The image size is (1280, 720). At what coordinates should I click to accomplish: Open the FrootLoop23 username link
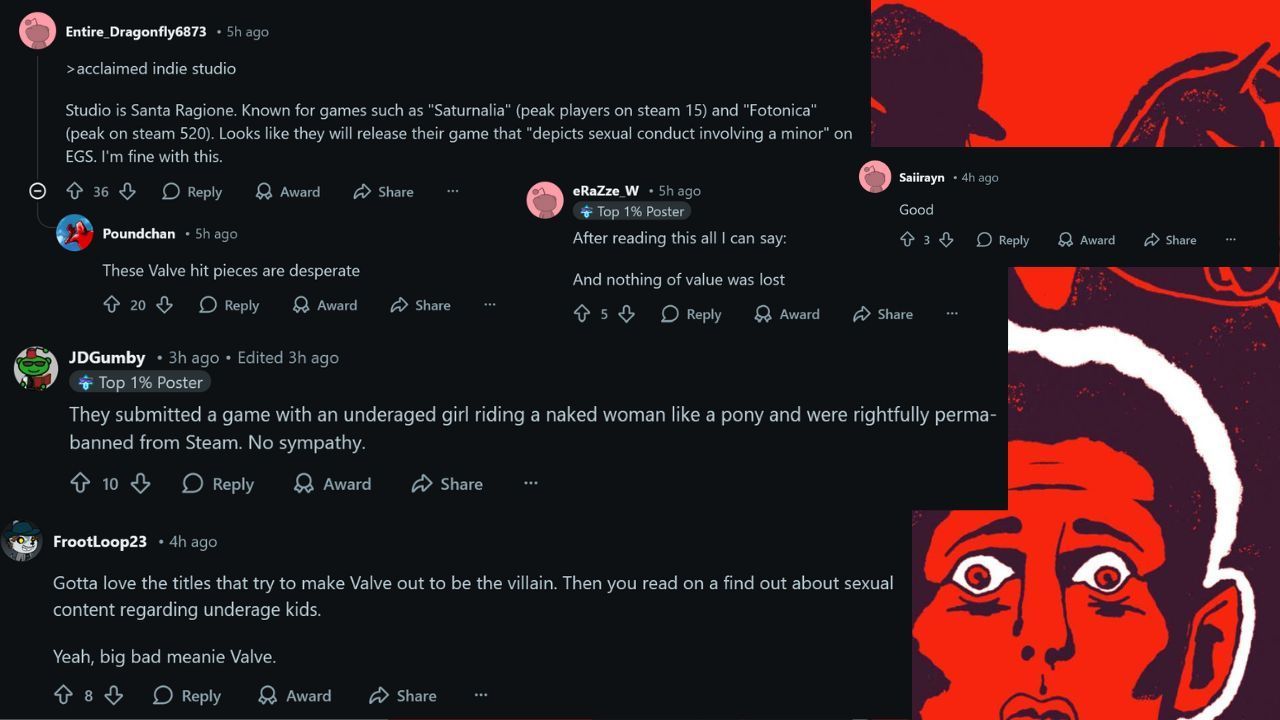[x=100, y=541]
